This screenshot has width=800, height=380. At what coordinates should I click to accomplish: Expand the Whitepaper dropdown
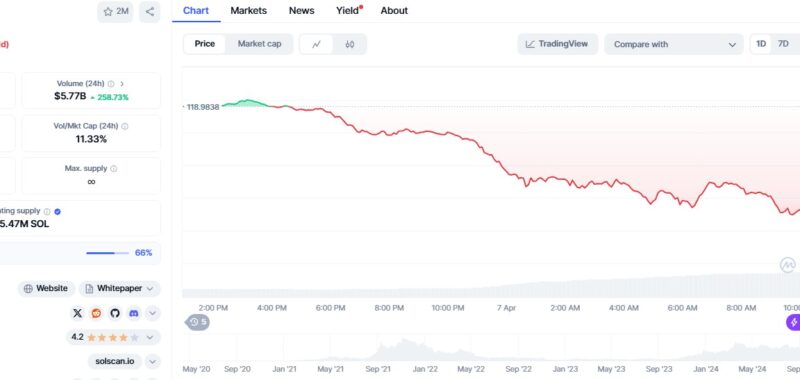click(120, 289)
